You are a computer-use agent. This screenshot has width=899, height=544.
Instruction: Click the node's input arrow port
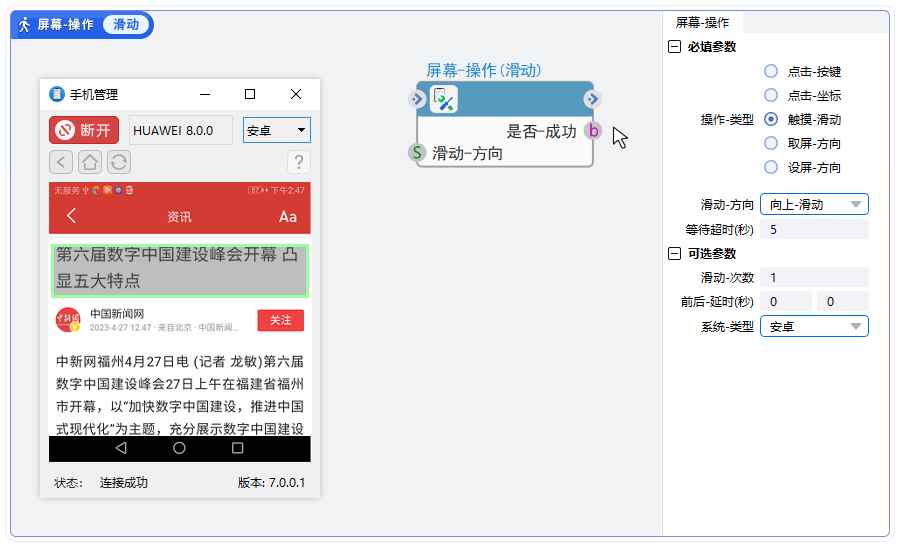pyautogui.click(x=417, y=99)
